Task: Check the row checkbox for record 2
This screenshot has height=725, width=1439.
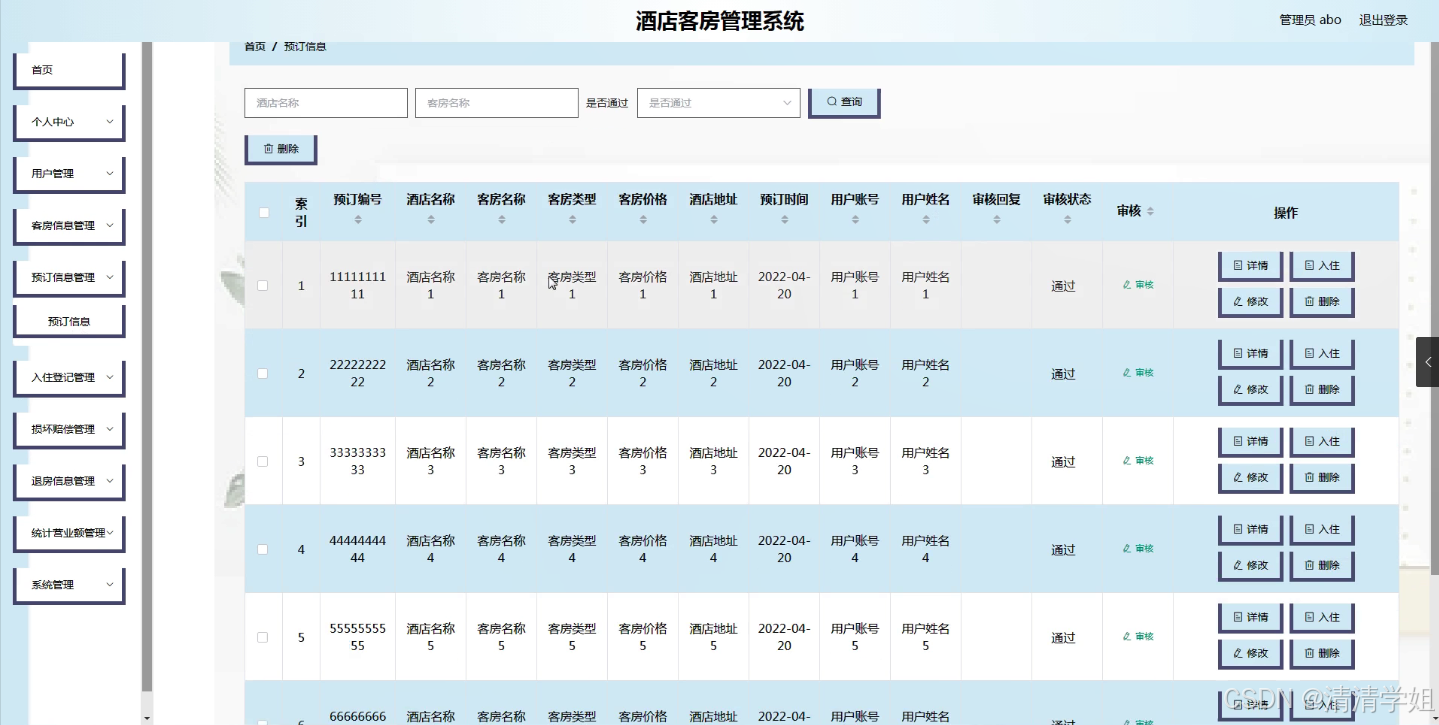Action: click(263, 373)
